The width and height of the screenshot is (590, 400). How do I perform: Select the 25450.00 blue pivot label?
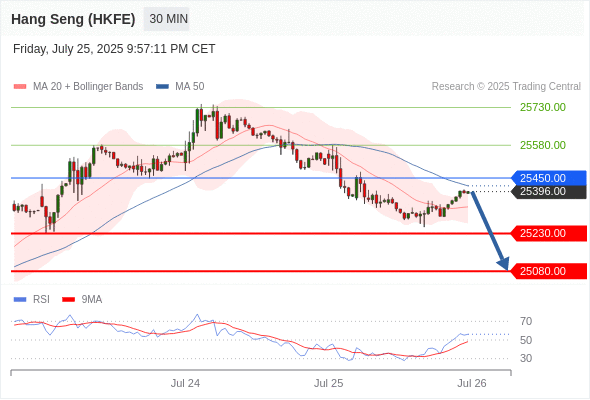549,178
